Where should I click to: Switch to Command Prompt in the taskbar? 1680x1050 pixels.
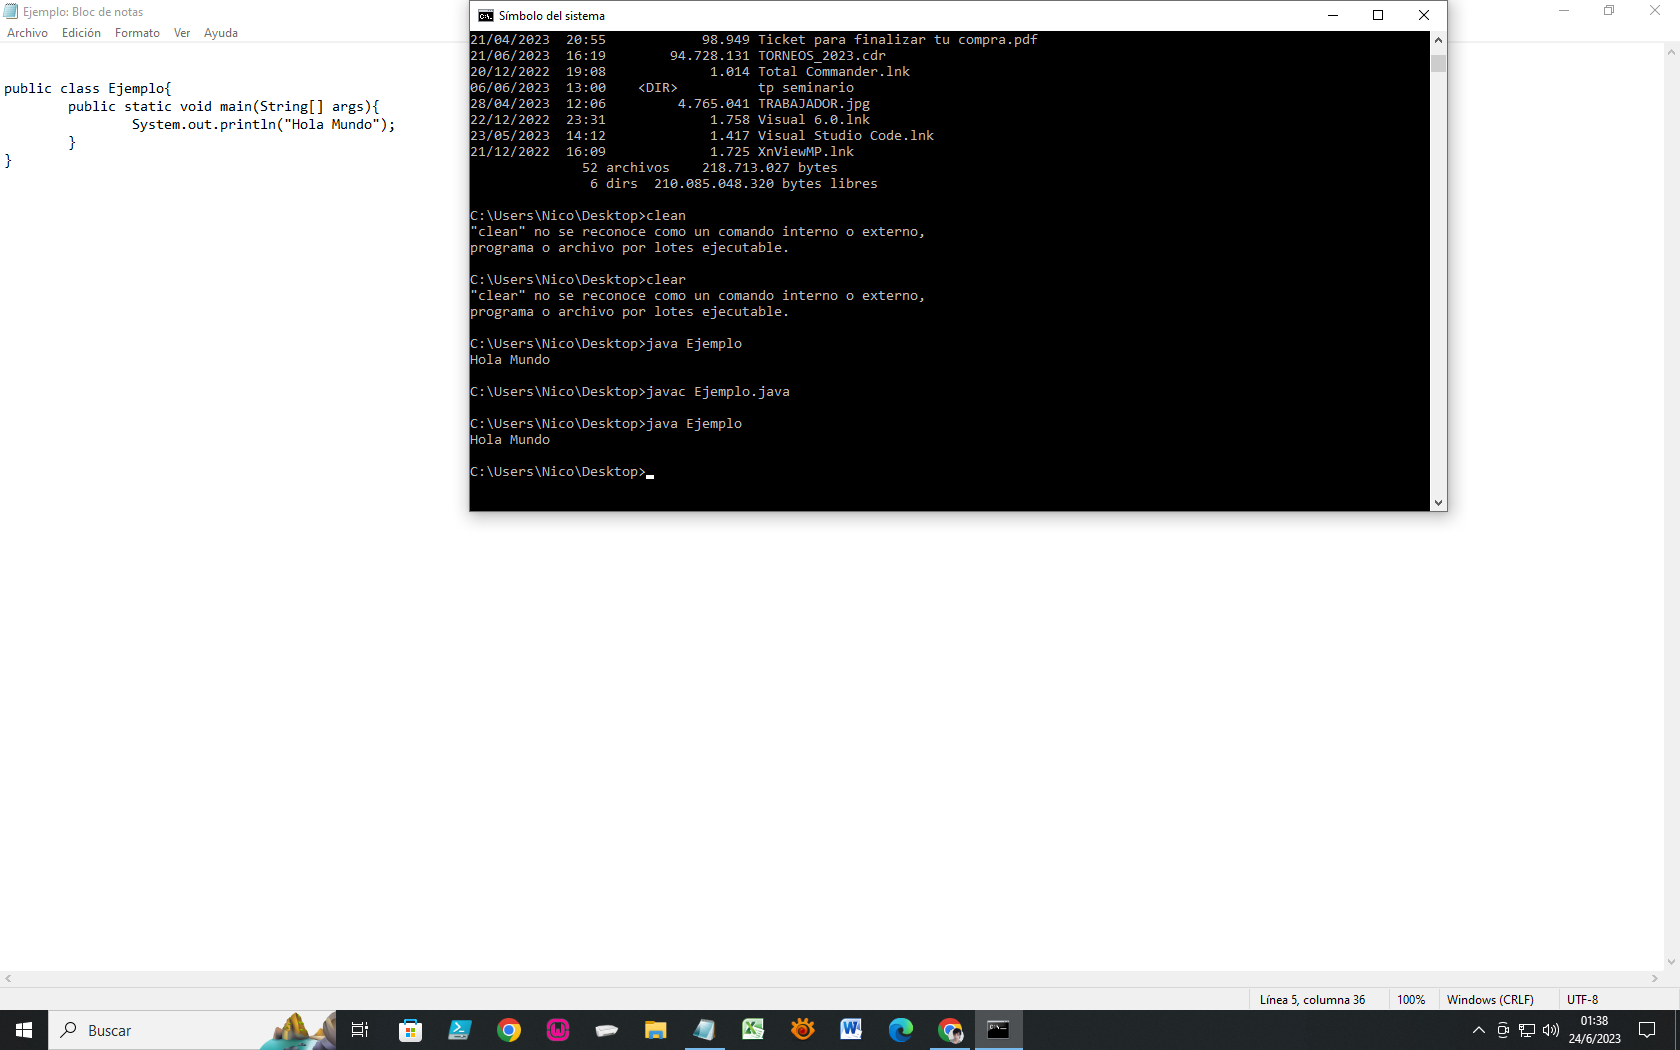pos(998,1030)
